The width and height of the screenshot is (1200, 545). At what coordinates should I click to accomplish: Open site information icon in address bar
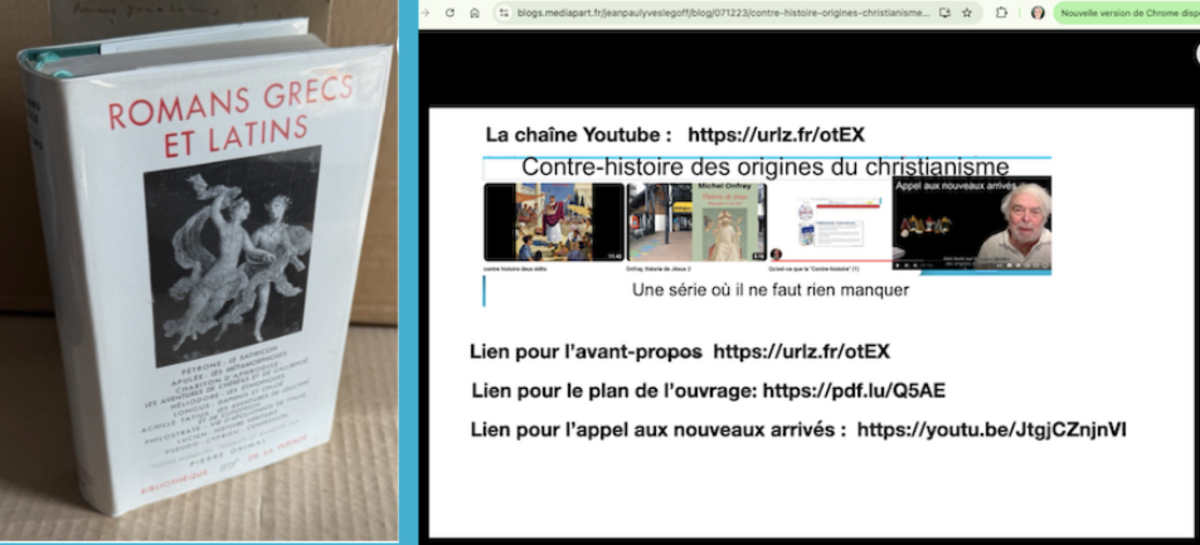coord(504,13)
